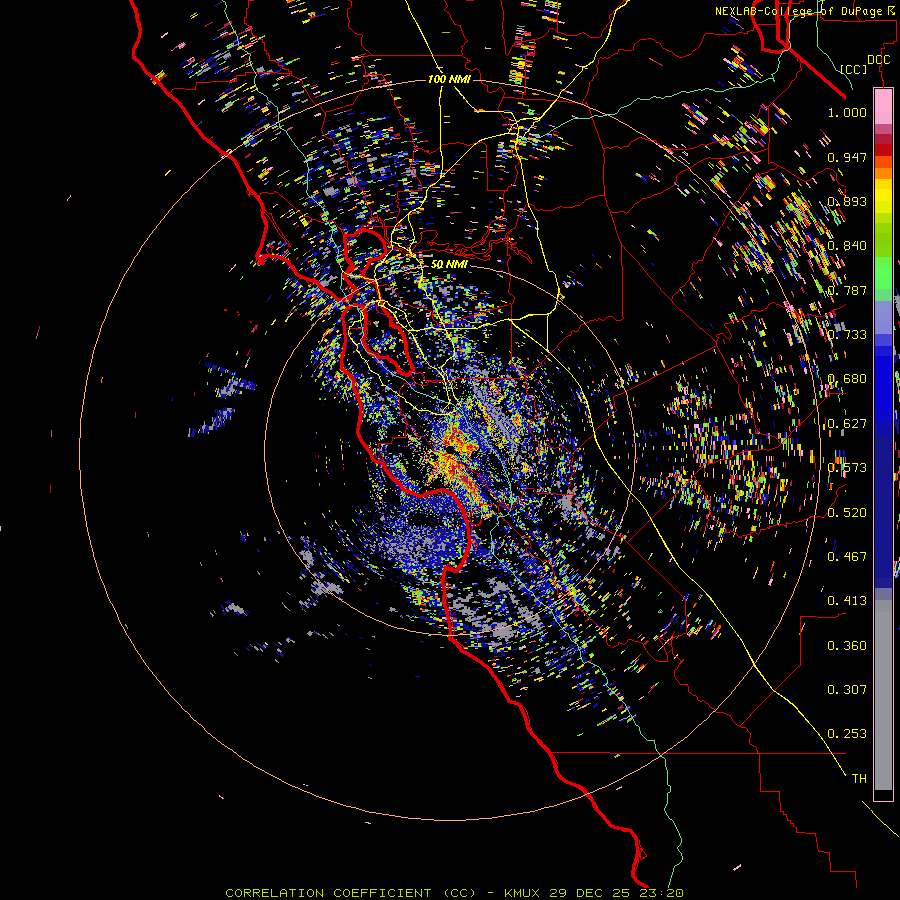This screenshot has height=900, width=900.
Task: Pick the pink top segment of color bar
Action: point(883,106)
